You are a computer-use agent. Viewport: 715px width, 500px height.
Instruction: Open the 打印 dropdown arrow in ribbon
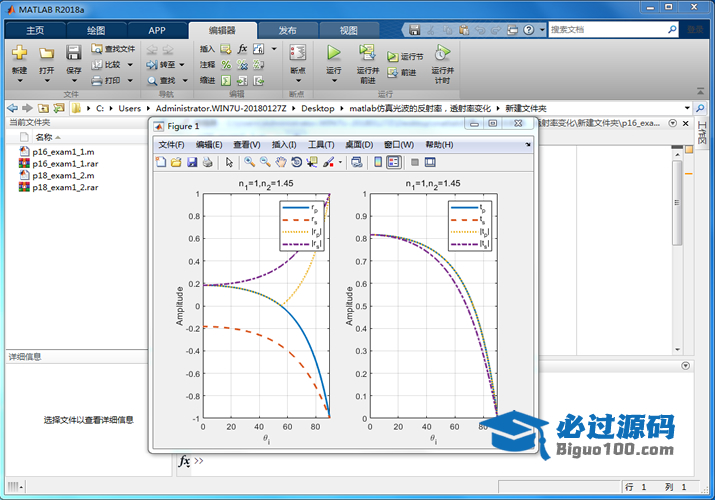(130, 81)
